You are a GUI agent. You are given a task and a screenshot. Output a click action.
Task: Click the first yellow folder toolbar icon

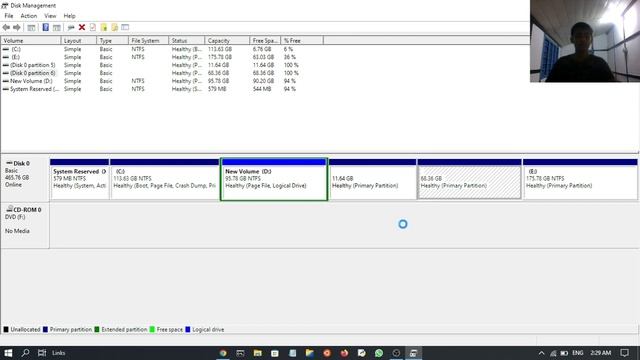104,27
